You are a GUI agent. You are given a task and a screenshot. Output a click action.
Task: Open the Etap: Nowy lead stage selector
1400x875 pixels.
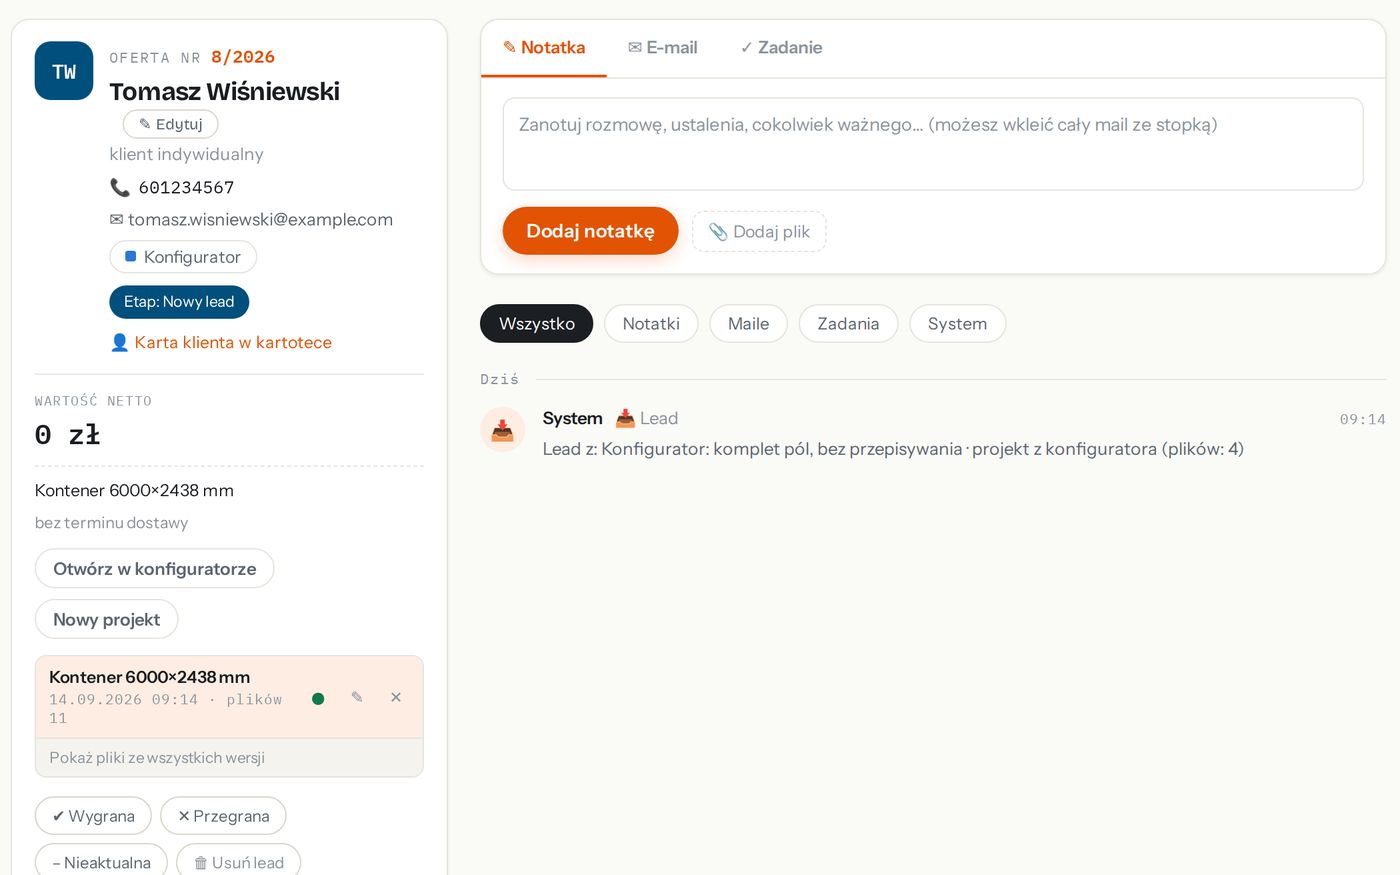(179, 302)
